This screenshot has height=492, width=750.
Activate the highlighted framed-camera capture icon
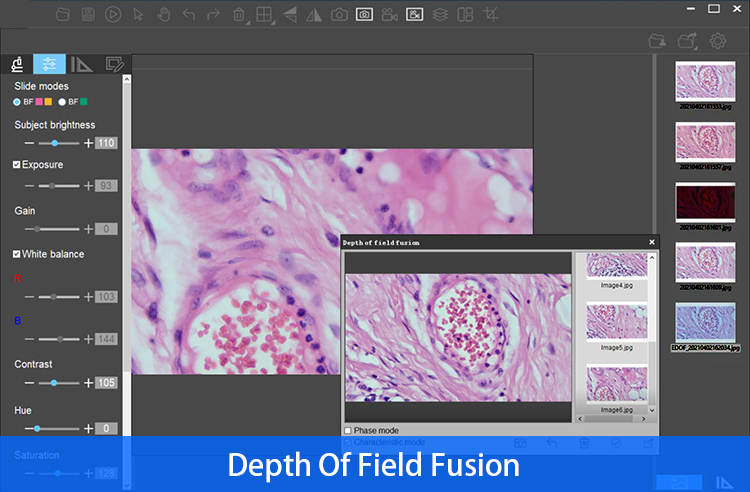(364, 14)
